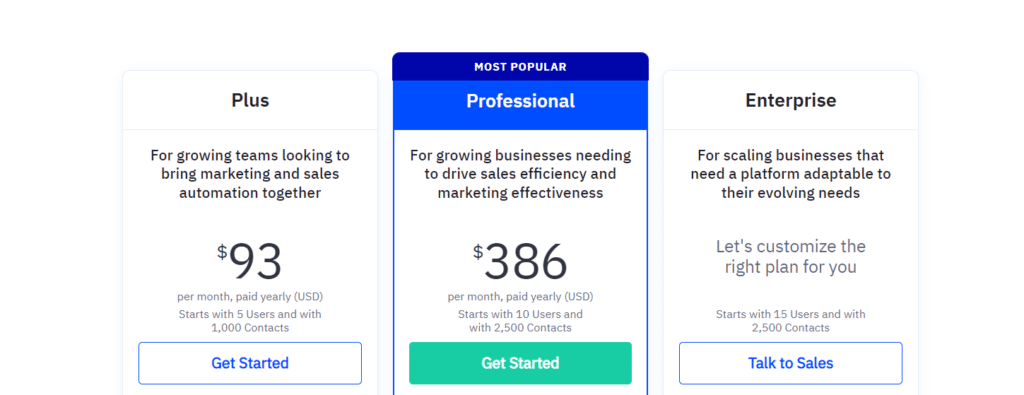Click the Professional description about sales efficiency
Viewport: 1024px width, 395px height.
(x=520, y=174)
